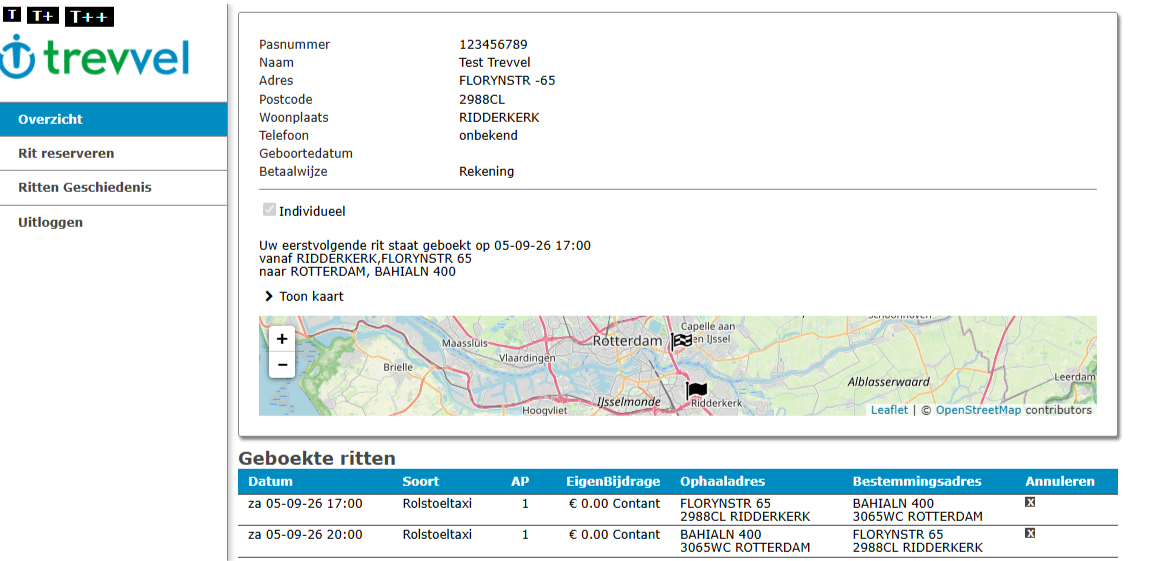Screen dimensions: 1150x561
Task: Click the black pickup flag near Ridderkerk
Action: pos(697,391)
